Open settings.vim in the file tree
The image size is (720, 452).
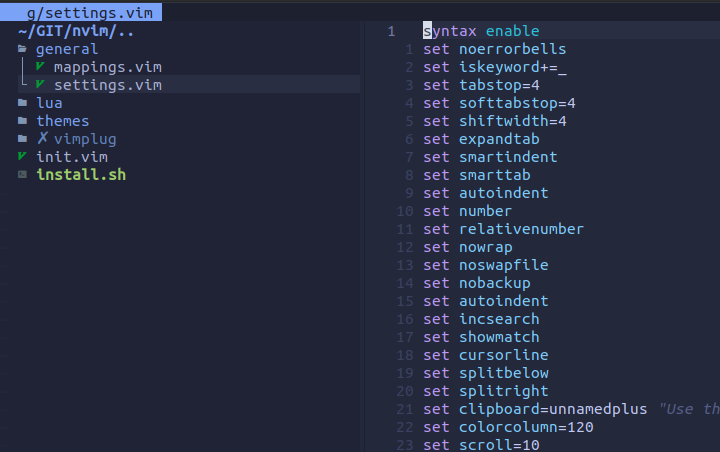point(108,85)
